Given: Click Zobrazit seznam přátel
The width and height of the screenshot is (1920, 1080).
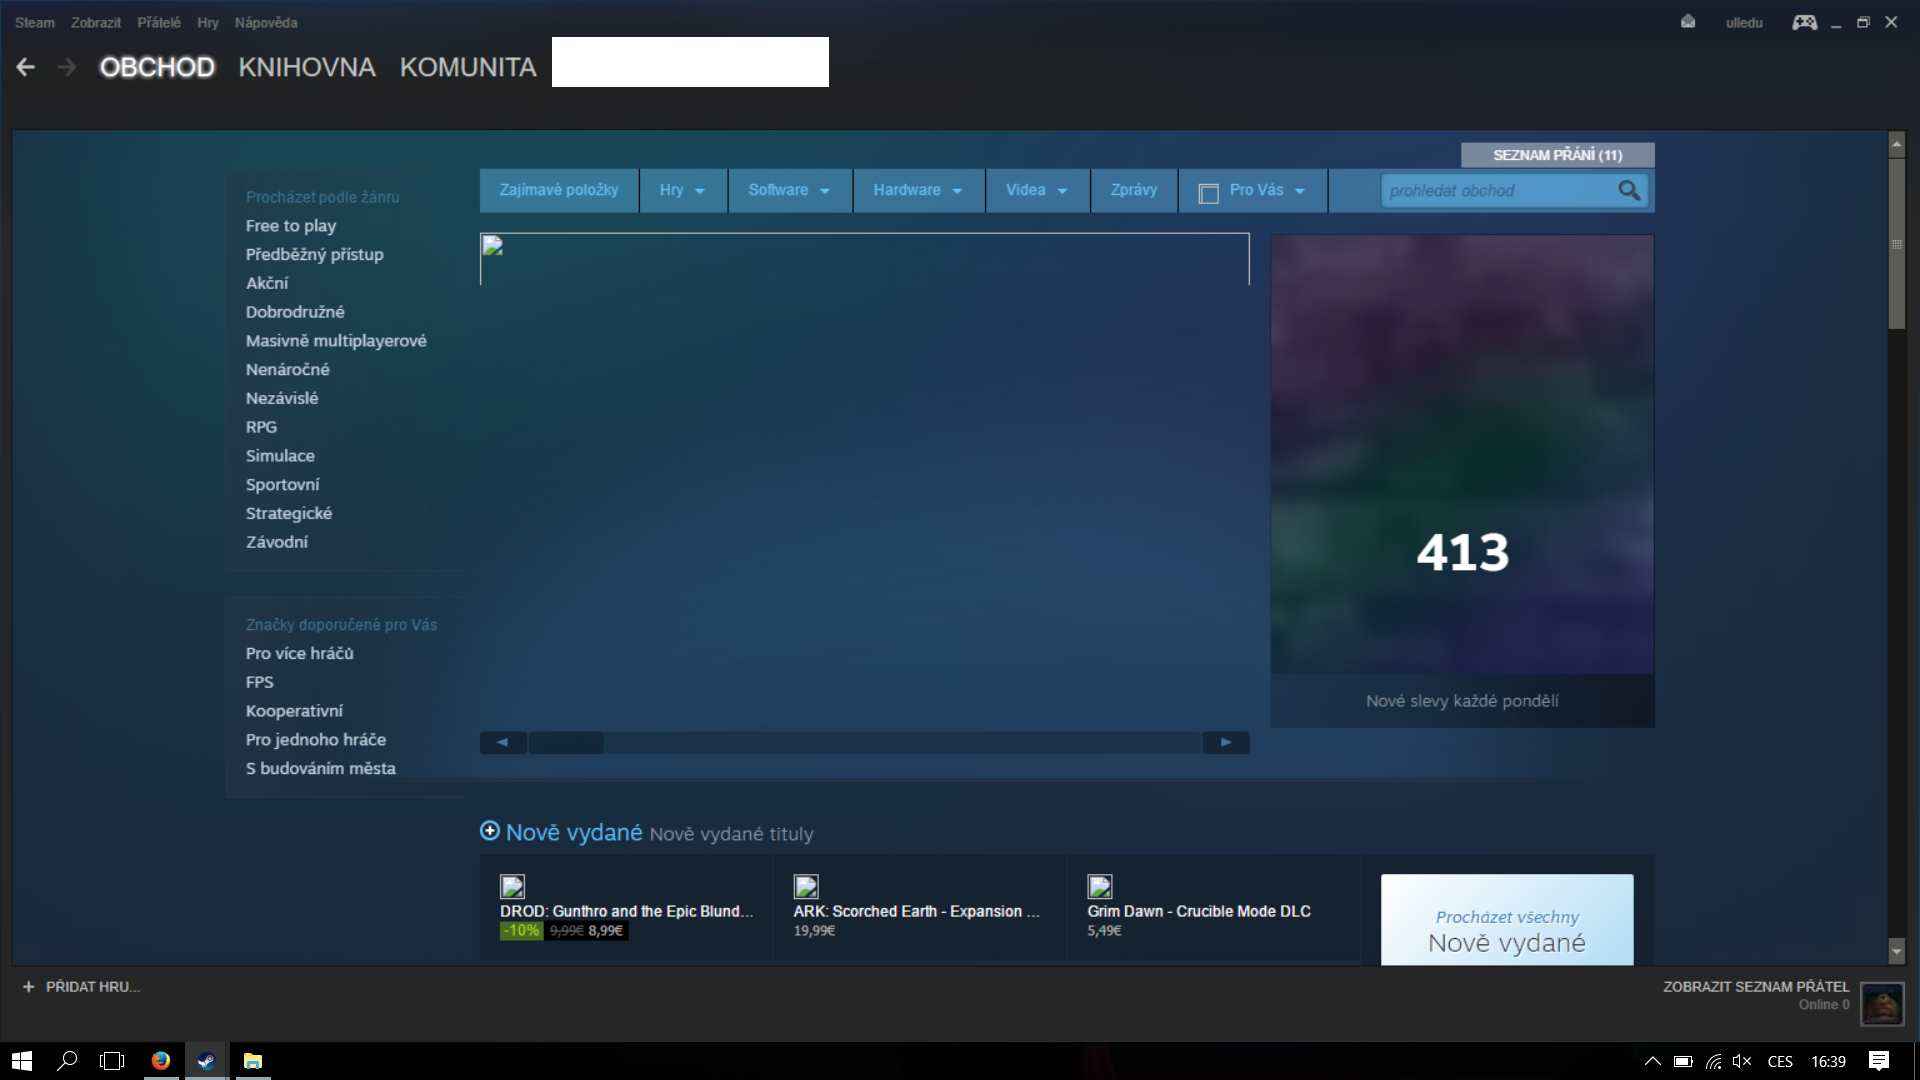Looking at the screenshot, I should click(1756, 987).
